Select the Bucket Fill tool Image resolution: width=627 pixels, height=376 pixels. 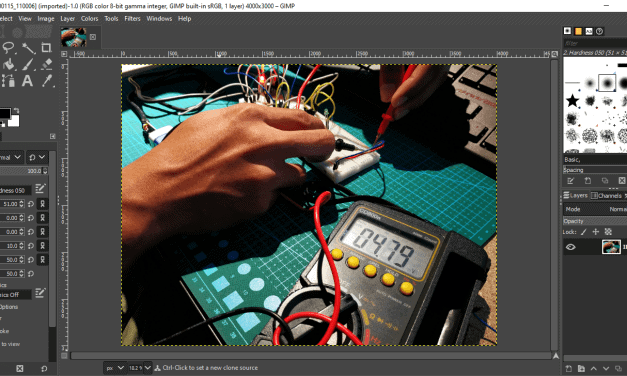(x=8, y=64)
